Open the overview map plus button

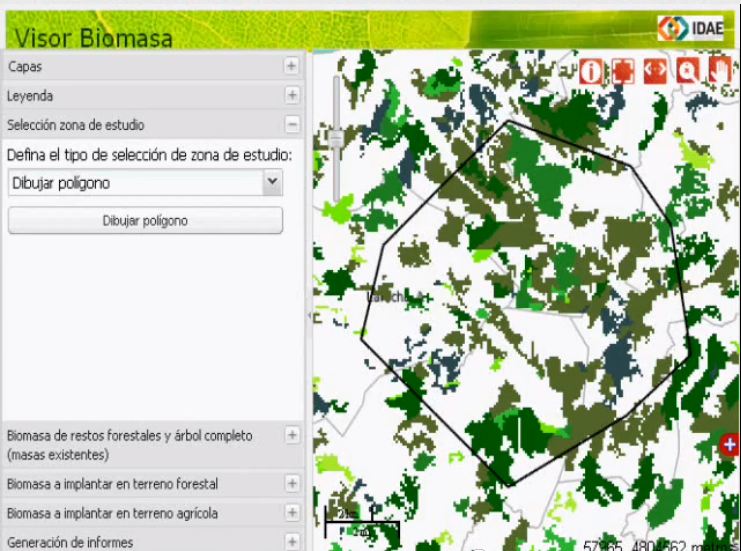tap(731, 443)
